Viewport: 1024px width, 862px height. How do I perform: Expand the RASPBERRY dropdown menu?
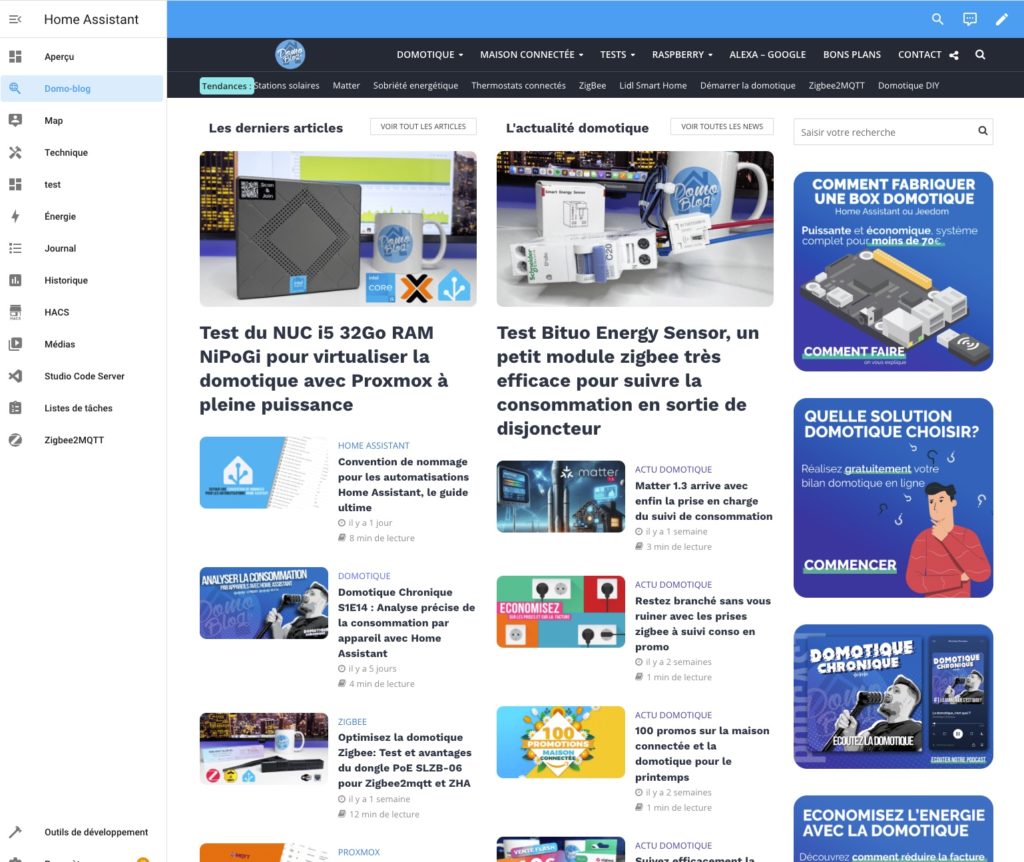tap(682, 55)
